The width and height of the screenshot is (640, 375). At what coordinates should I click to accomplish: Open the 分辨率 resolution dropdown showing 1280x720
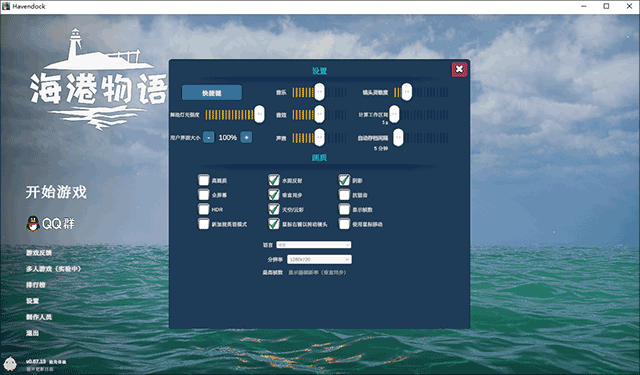(319, 259)
